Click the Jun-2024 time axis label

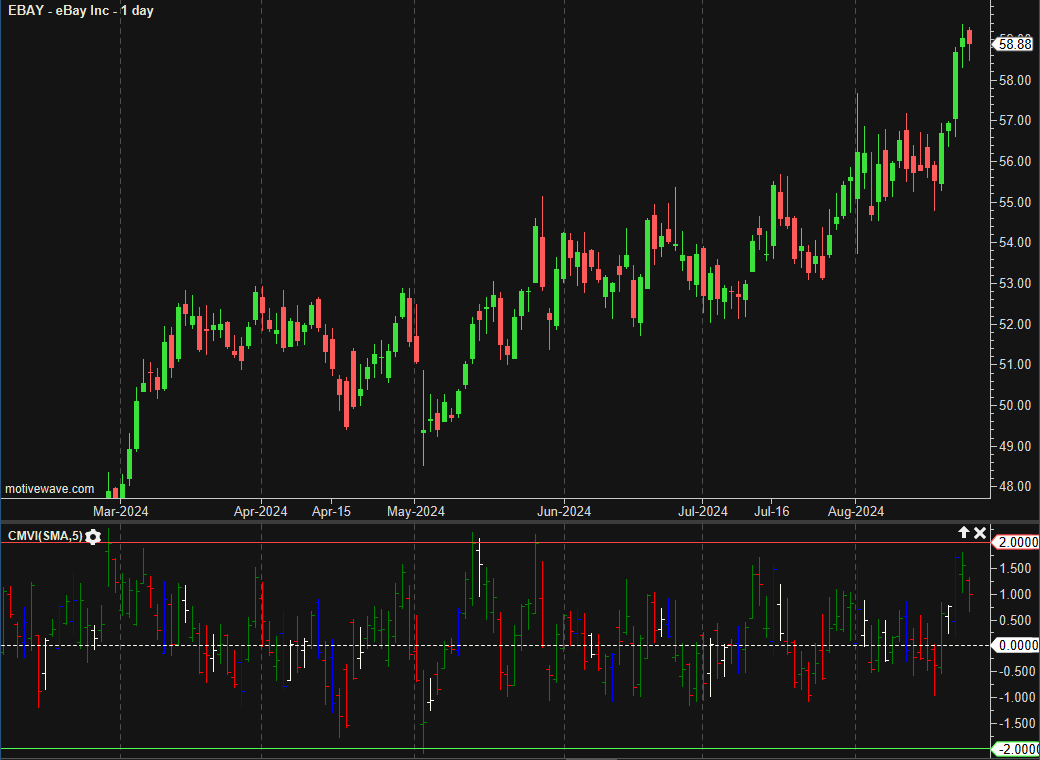564,511
